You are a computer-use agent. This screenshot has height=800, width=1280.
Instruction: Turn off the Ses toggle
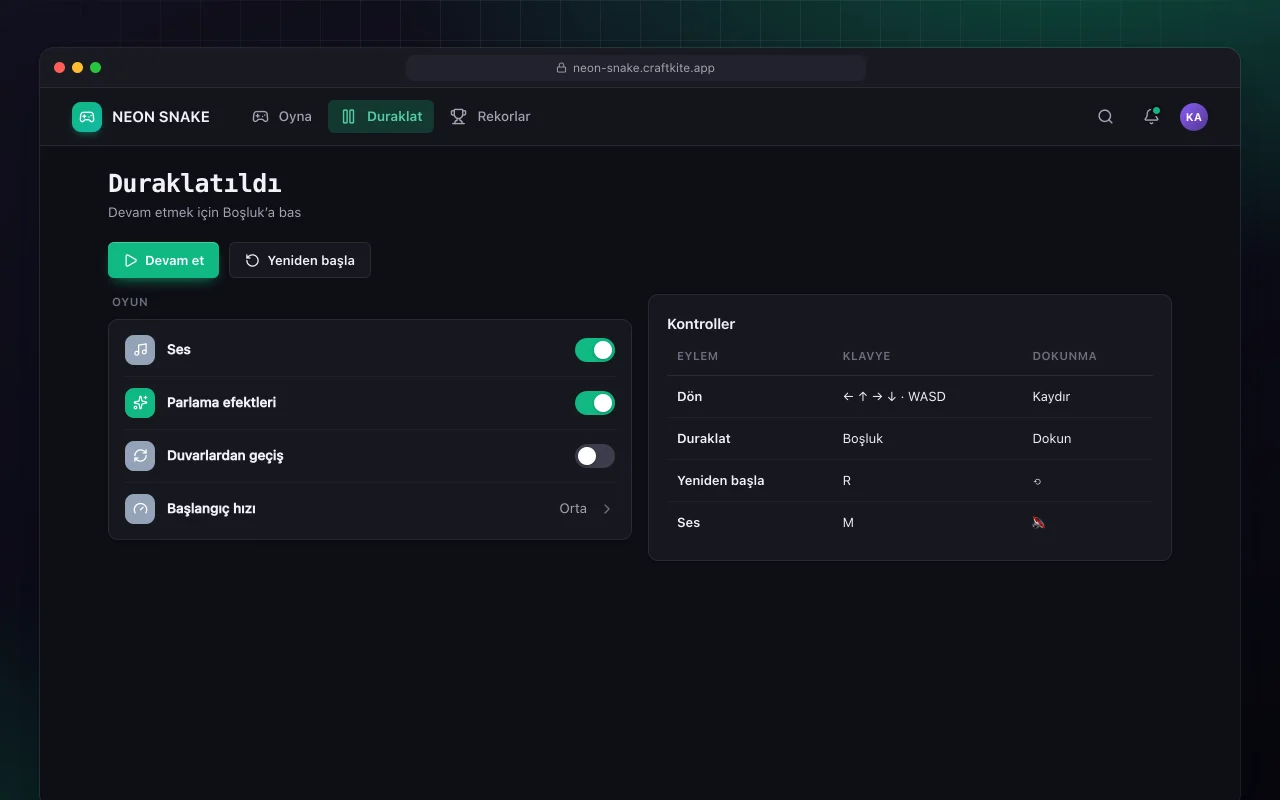click(x=595, y=350)
